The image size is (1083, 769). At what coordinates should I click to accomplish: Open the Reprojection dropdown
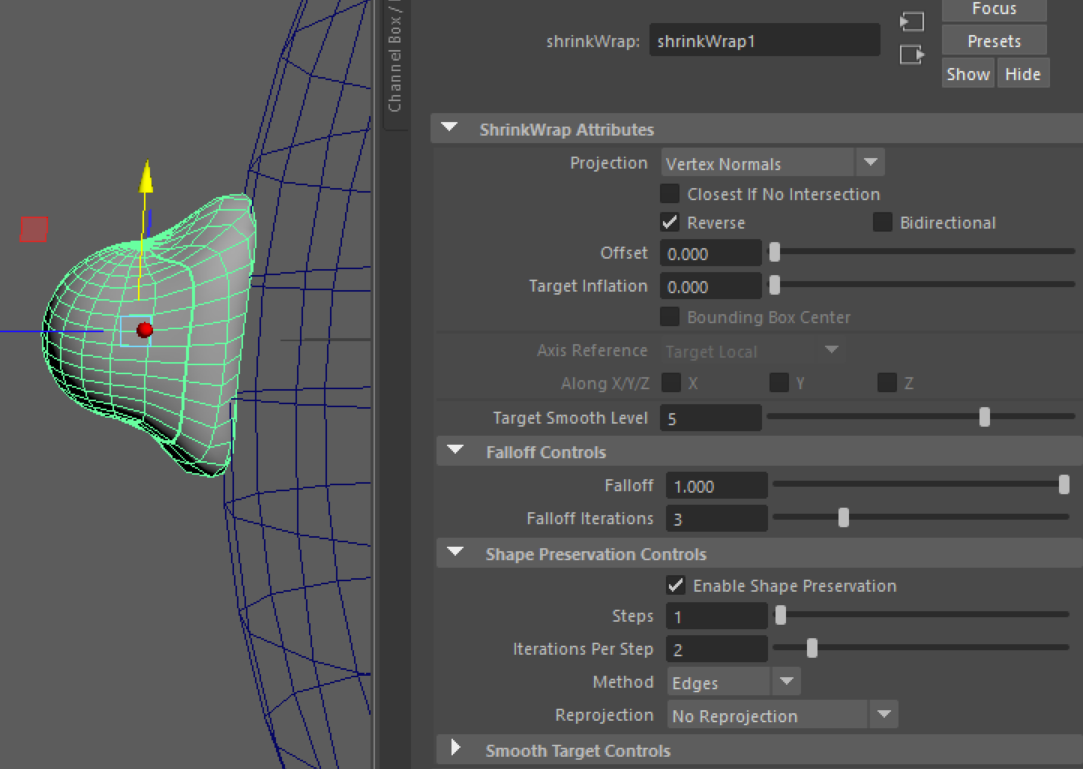point(883,714)
